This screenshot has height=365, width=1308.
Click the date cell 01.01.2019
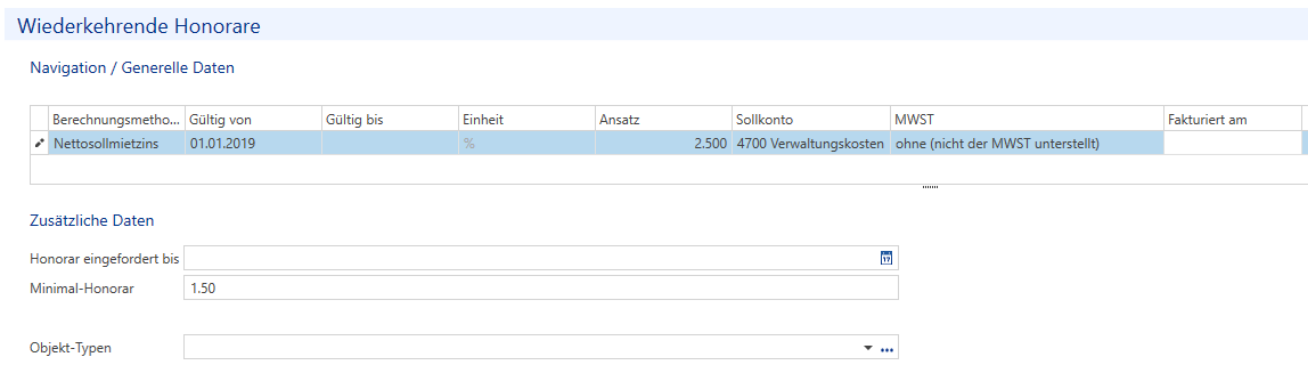[253, 143]
